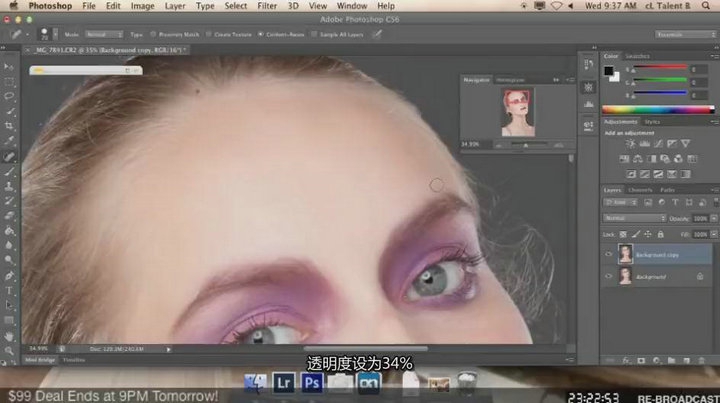720x403 pixels.
Task: Select the Pen tool
Action: (9, 274)
